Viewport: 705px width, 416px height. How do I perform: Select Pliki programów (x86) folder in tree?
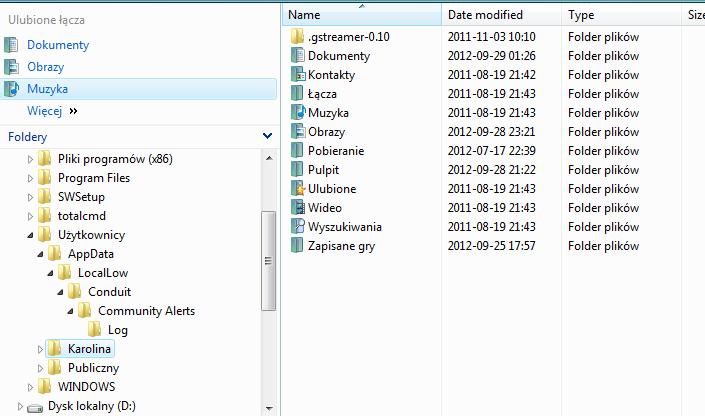tap(115, 159)
